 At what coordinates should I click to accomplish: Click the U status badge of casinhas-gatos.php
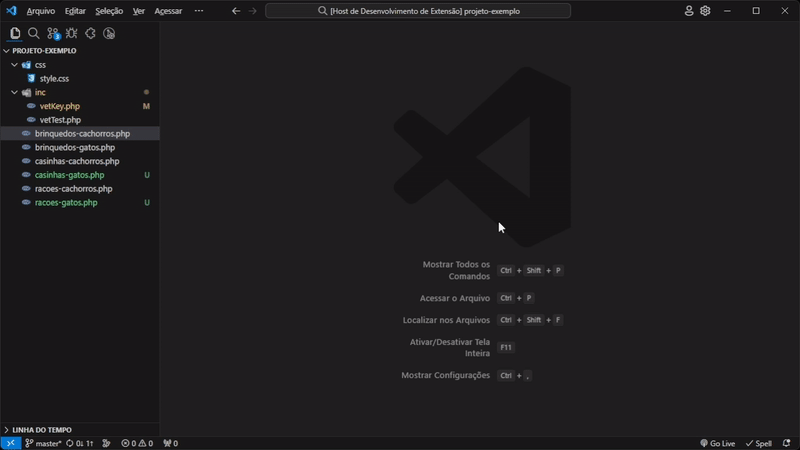tap(147, 175)
